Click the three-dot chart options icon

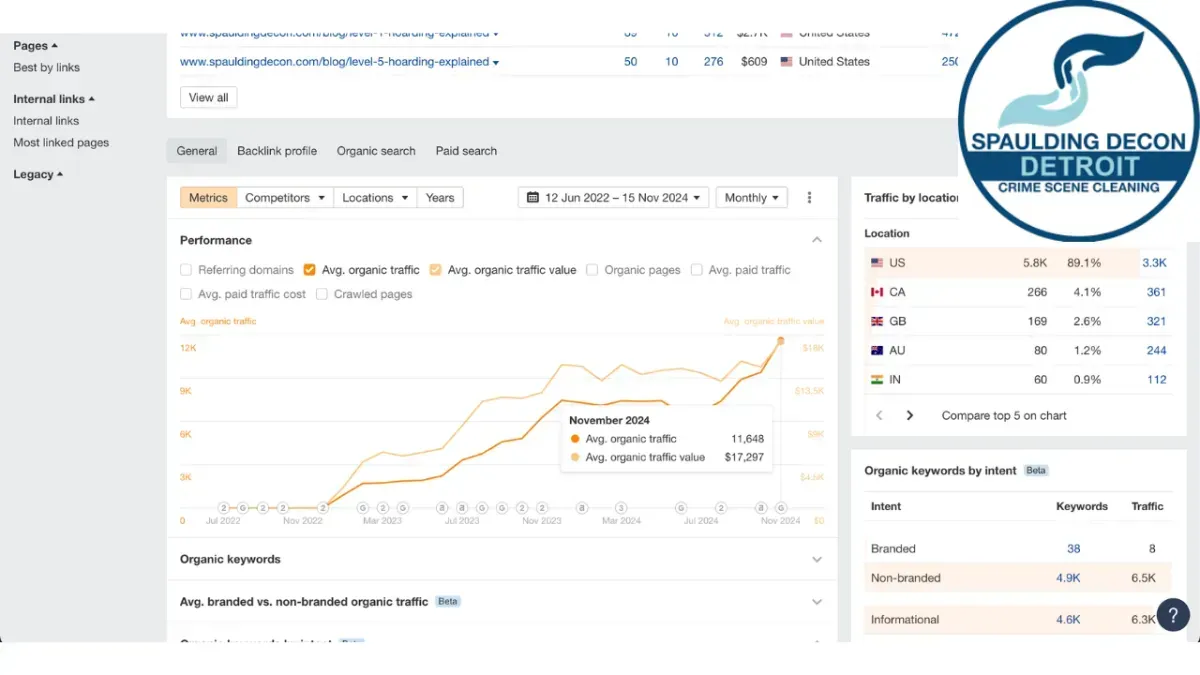[x=809, y=198]
